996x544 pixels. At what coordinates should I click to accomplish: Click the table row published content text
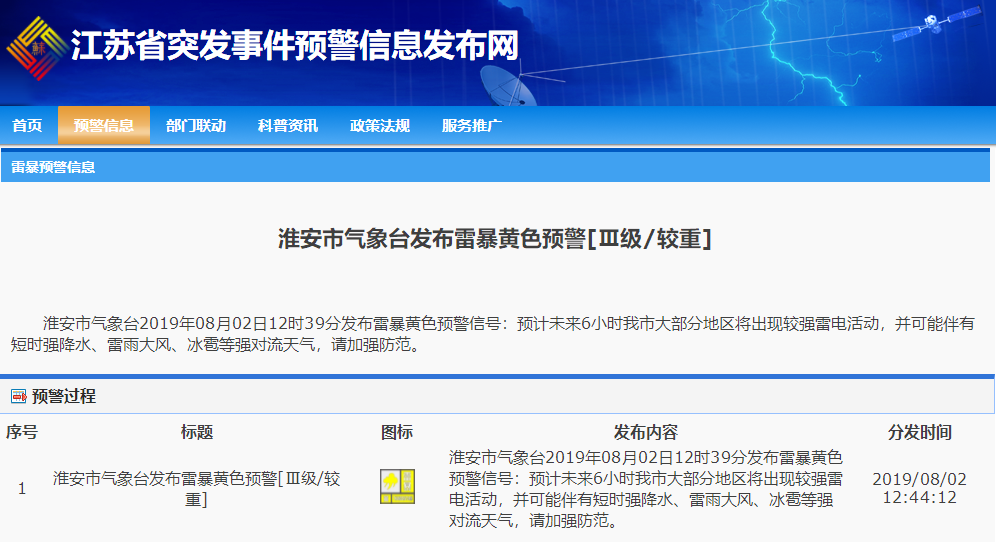coord(645,489)
